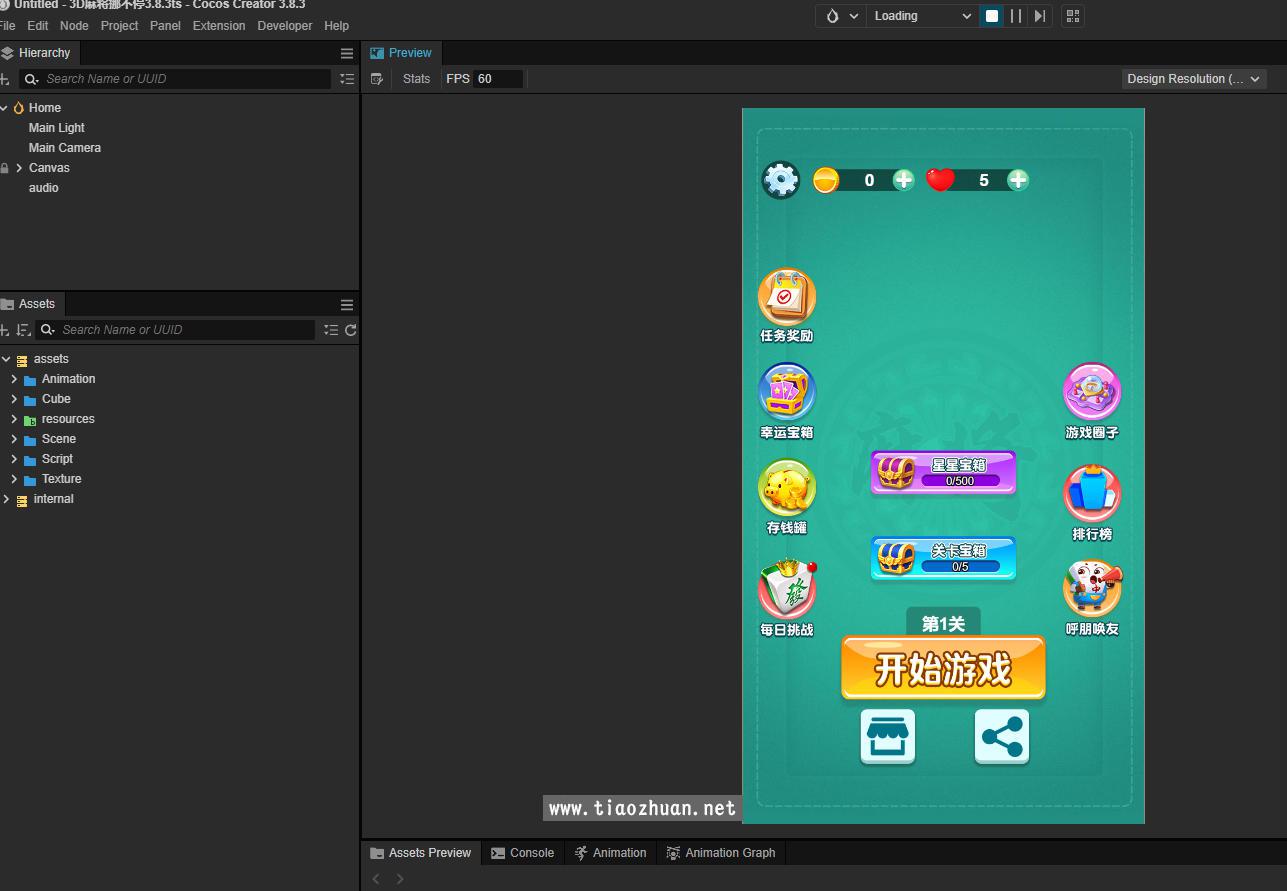The width and height of the screenshot is (1287, 891).
Task: Click the game settings gear icon
Action: tap(780, 180)
